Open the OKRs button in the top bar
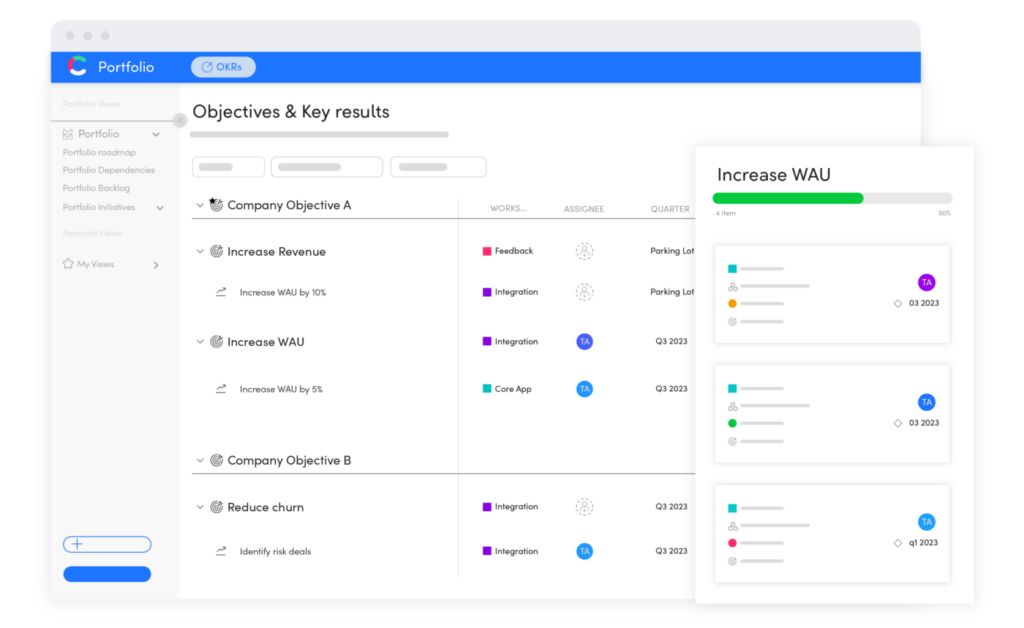 click(x=222, y=66)
